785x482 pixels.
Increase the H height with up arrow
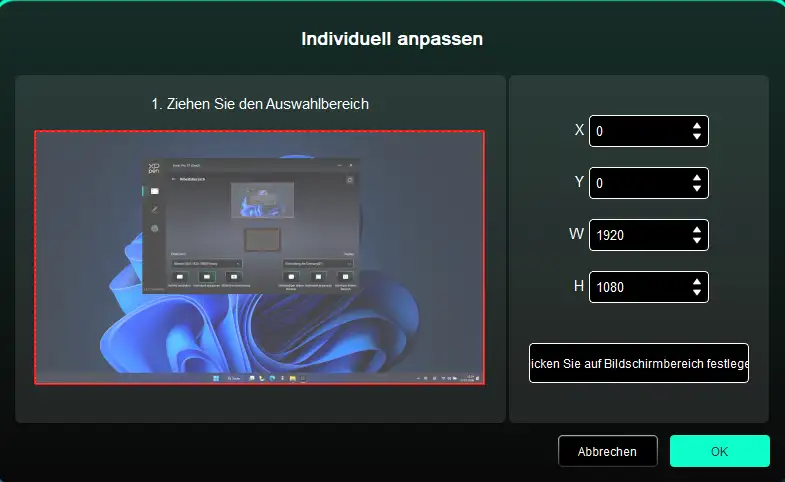point(696,281)
